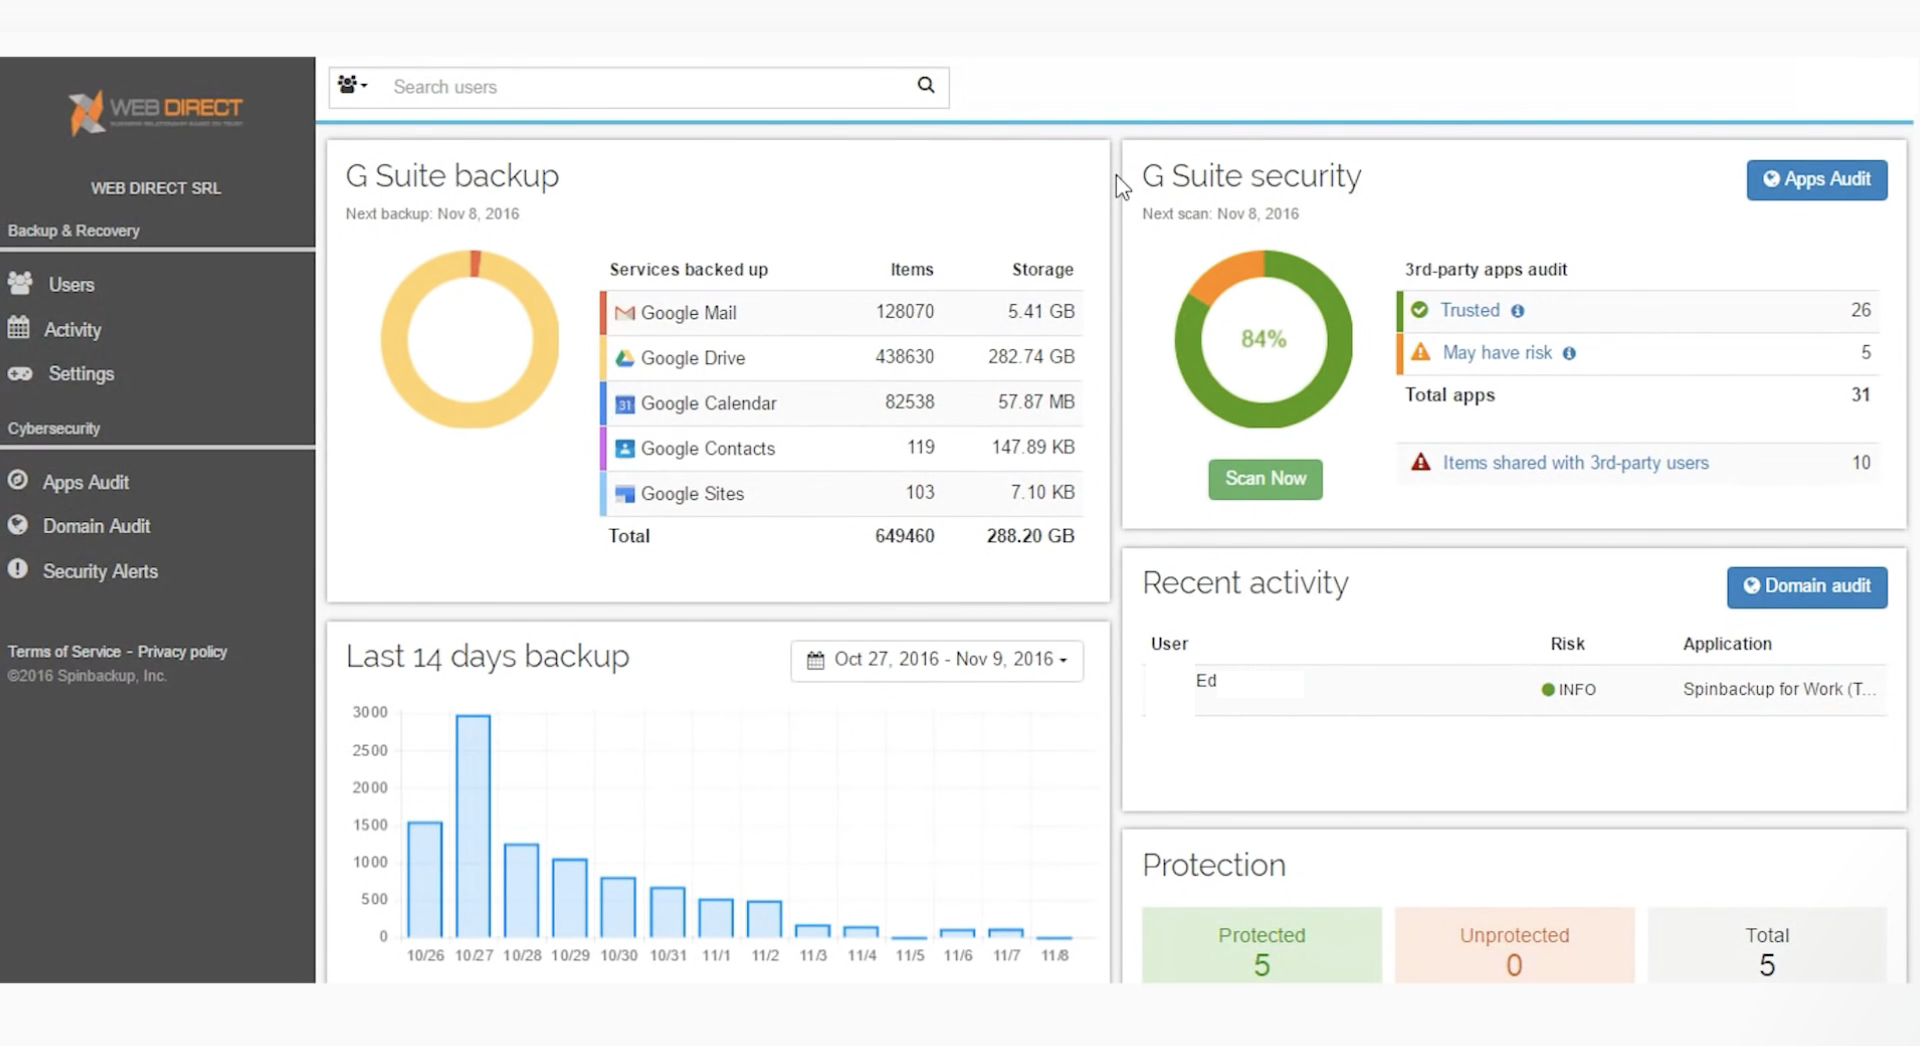Click the Google Contacts icon
The height and width of the screenshot is (1046, 1920).
(x=625, y=449)
